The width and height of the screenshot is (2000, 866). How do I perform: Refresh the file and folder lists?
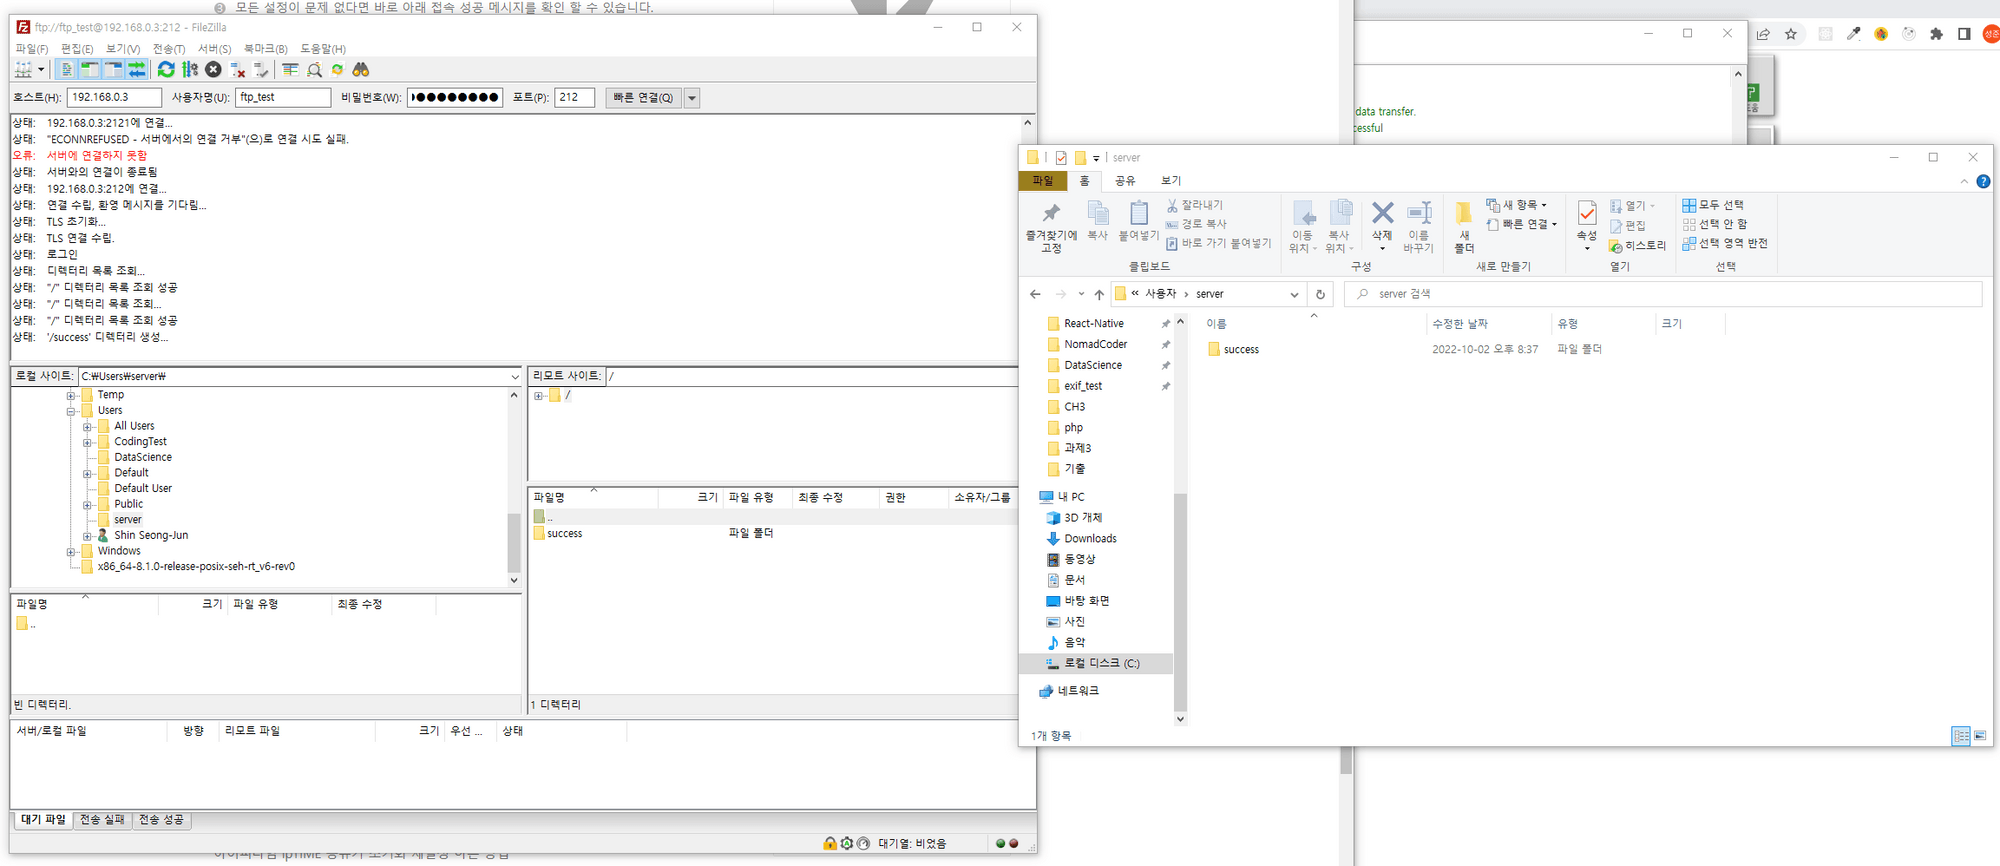pyautogui.click(x=166, y=70)
